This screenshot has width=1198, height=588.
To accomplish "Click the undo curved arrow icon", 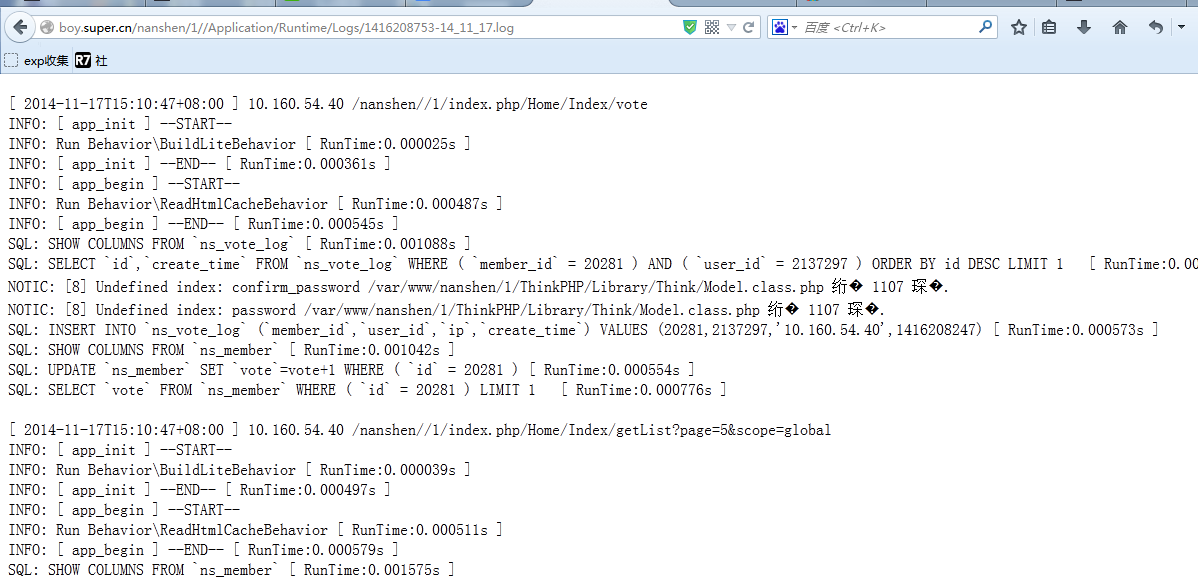I will 1155,27.
